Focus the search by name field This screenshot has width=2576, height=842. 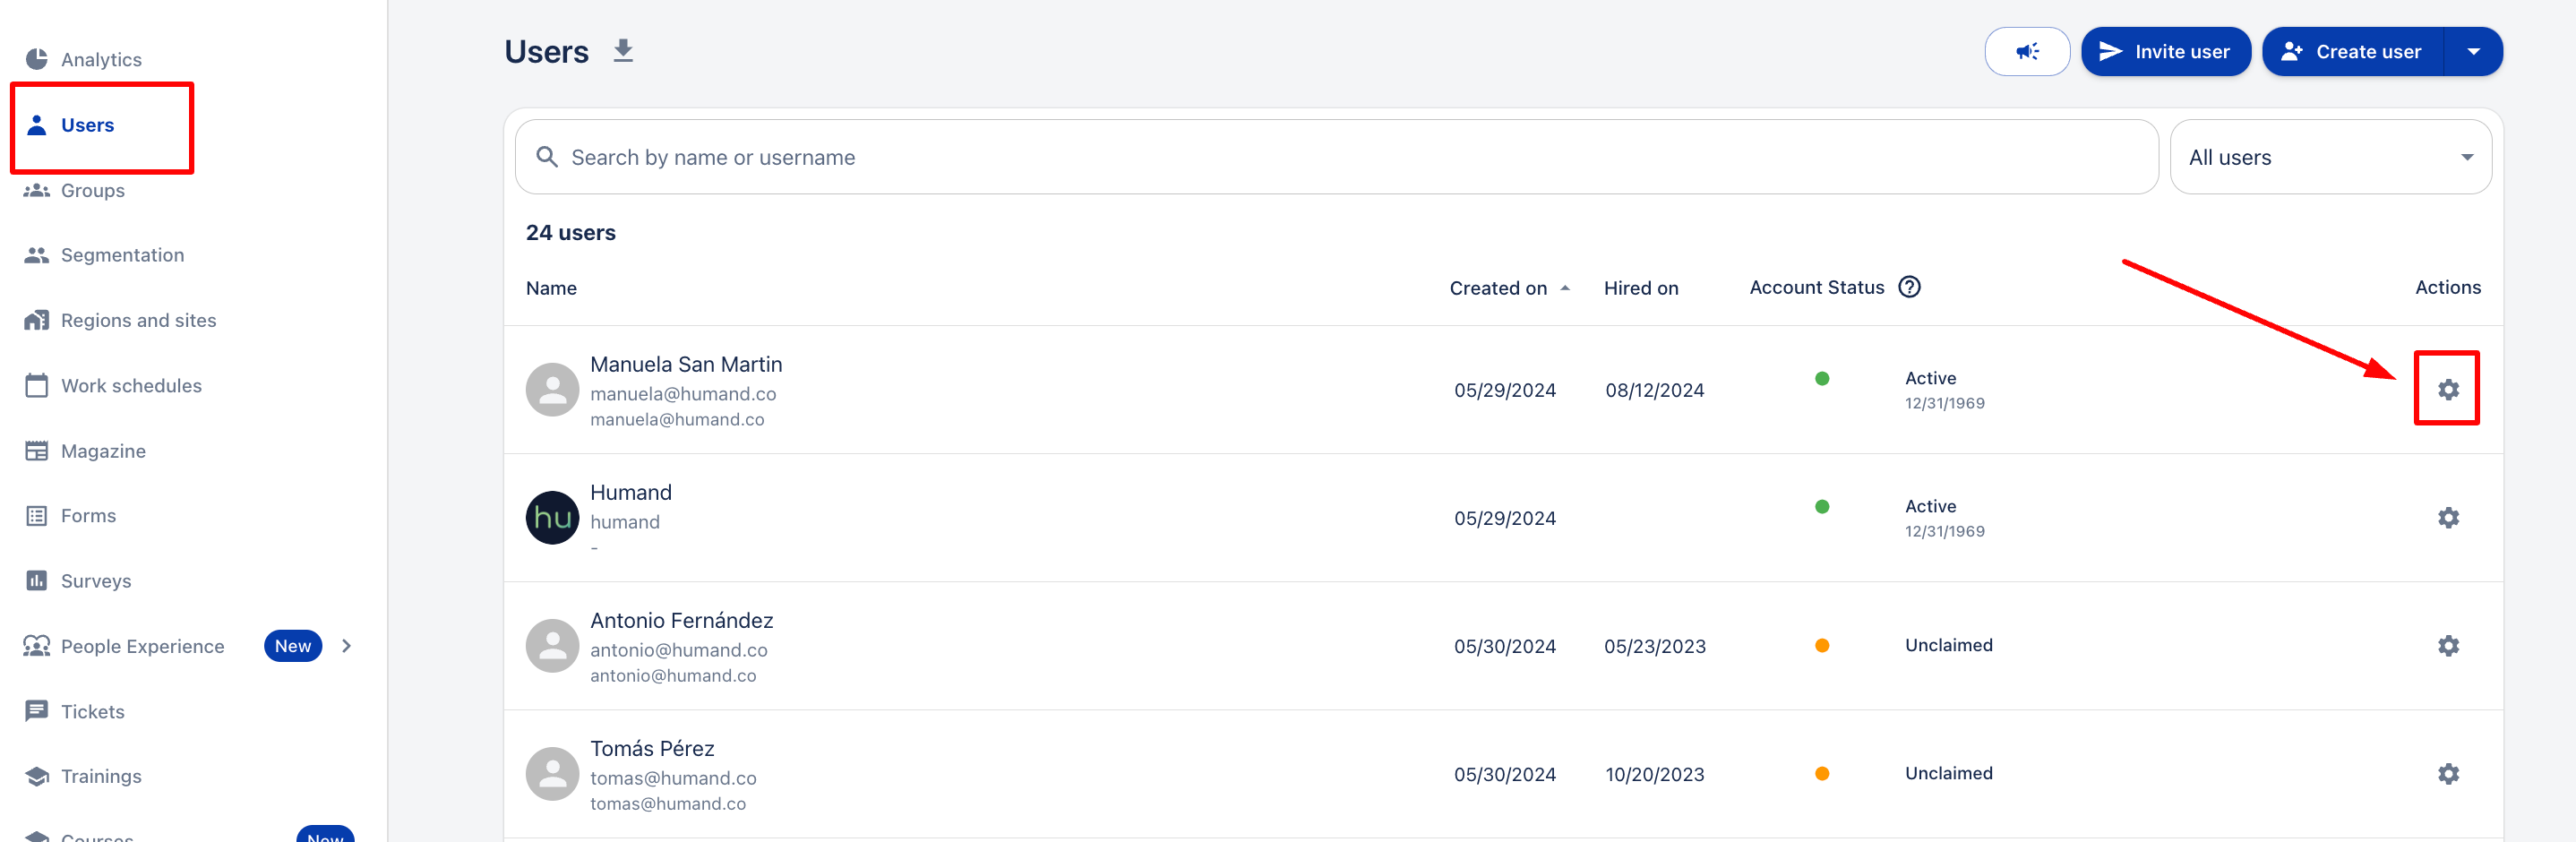point(1340,158)
